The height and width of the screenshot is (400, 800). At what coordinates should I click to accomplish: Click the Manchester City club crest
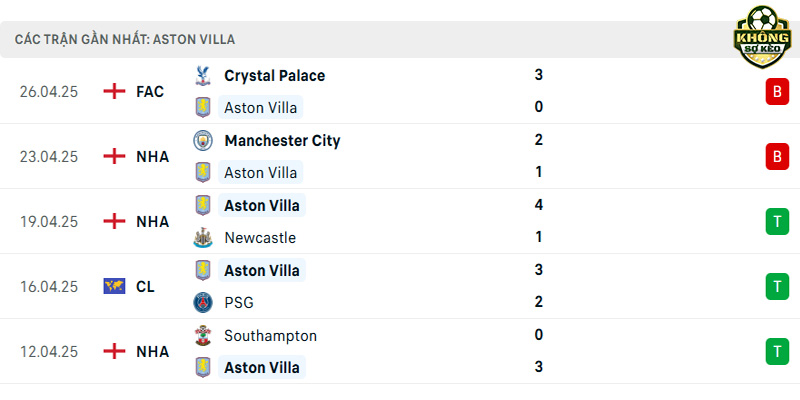pyautogui.click(x=203, y=140)
